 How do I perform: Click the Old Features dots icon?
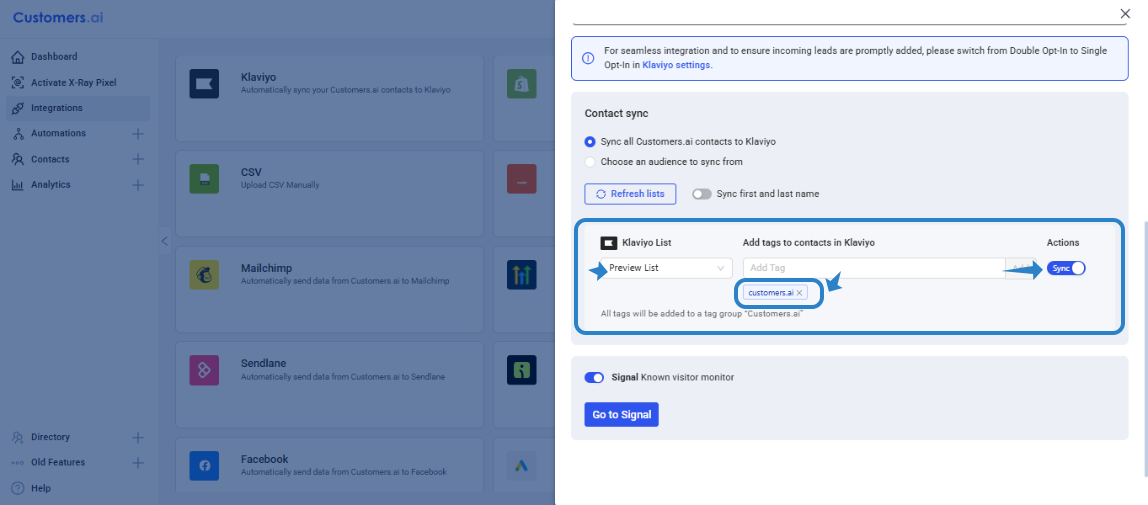point(18,463)
